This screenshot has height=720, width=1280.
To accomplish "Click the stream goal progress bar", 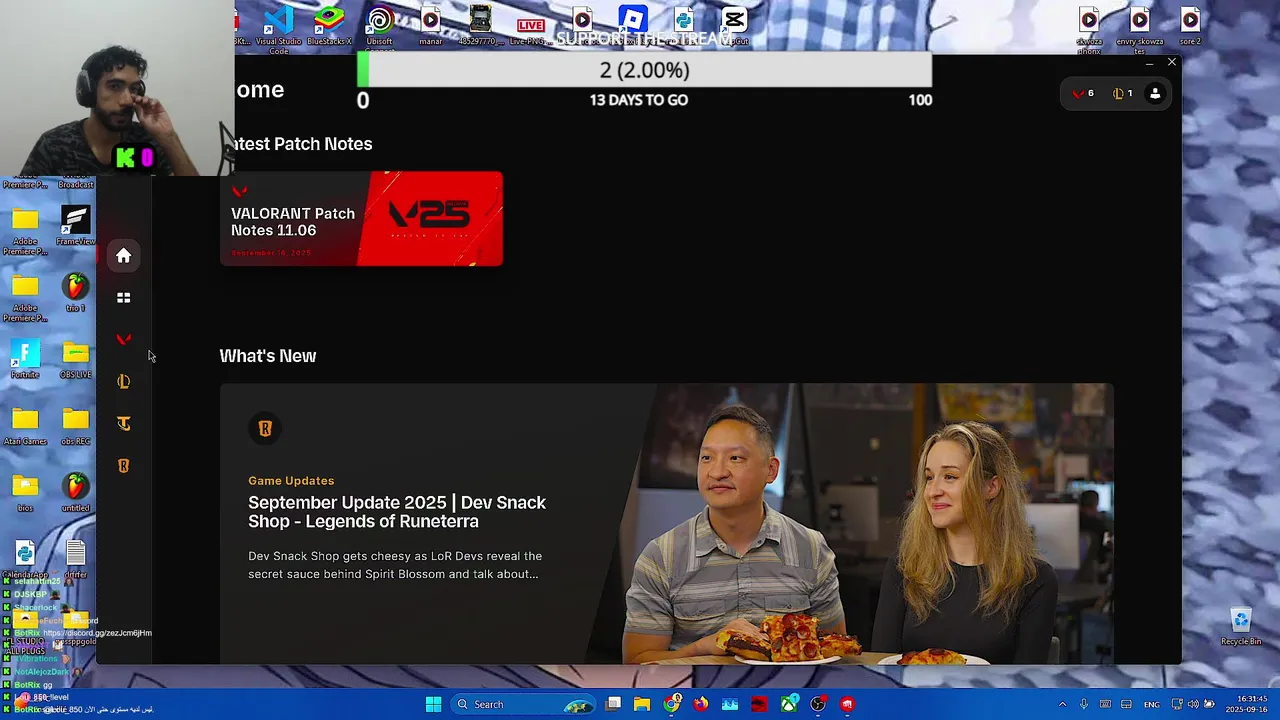I will (644, 70).
